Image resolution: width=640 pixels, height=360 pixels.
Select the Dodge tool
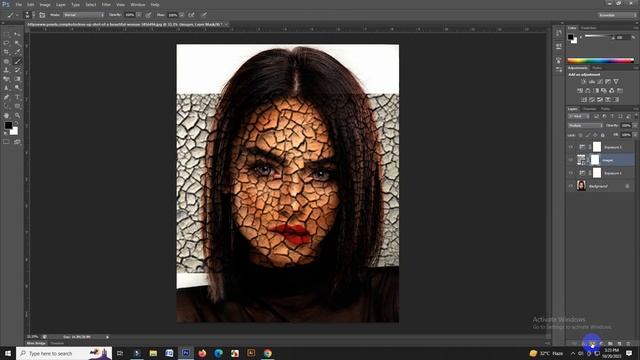click(x=17, y=88)
